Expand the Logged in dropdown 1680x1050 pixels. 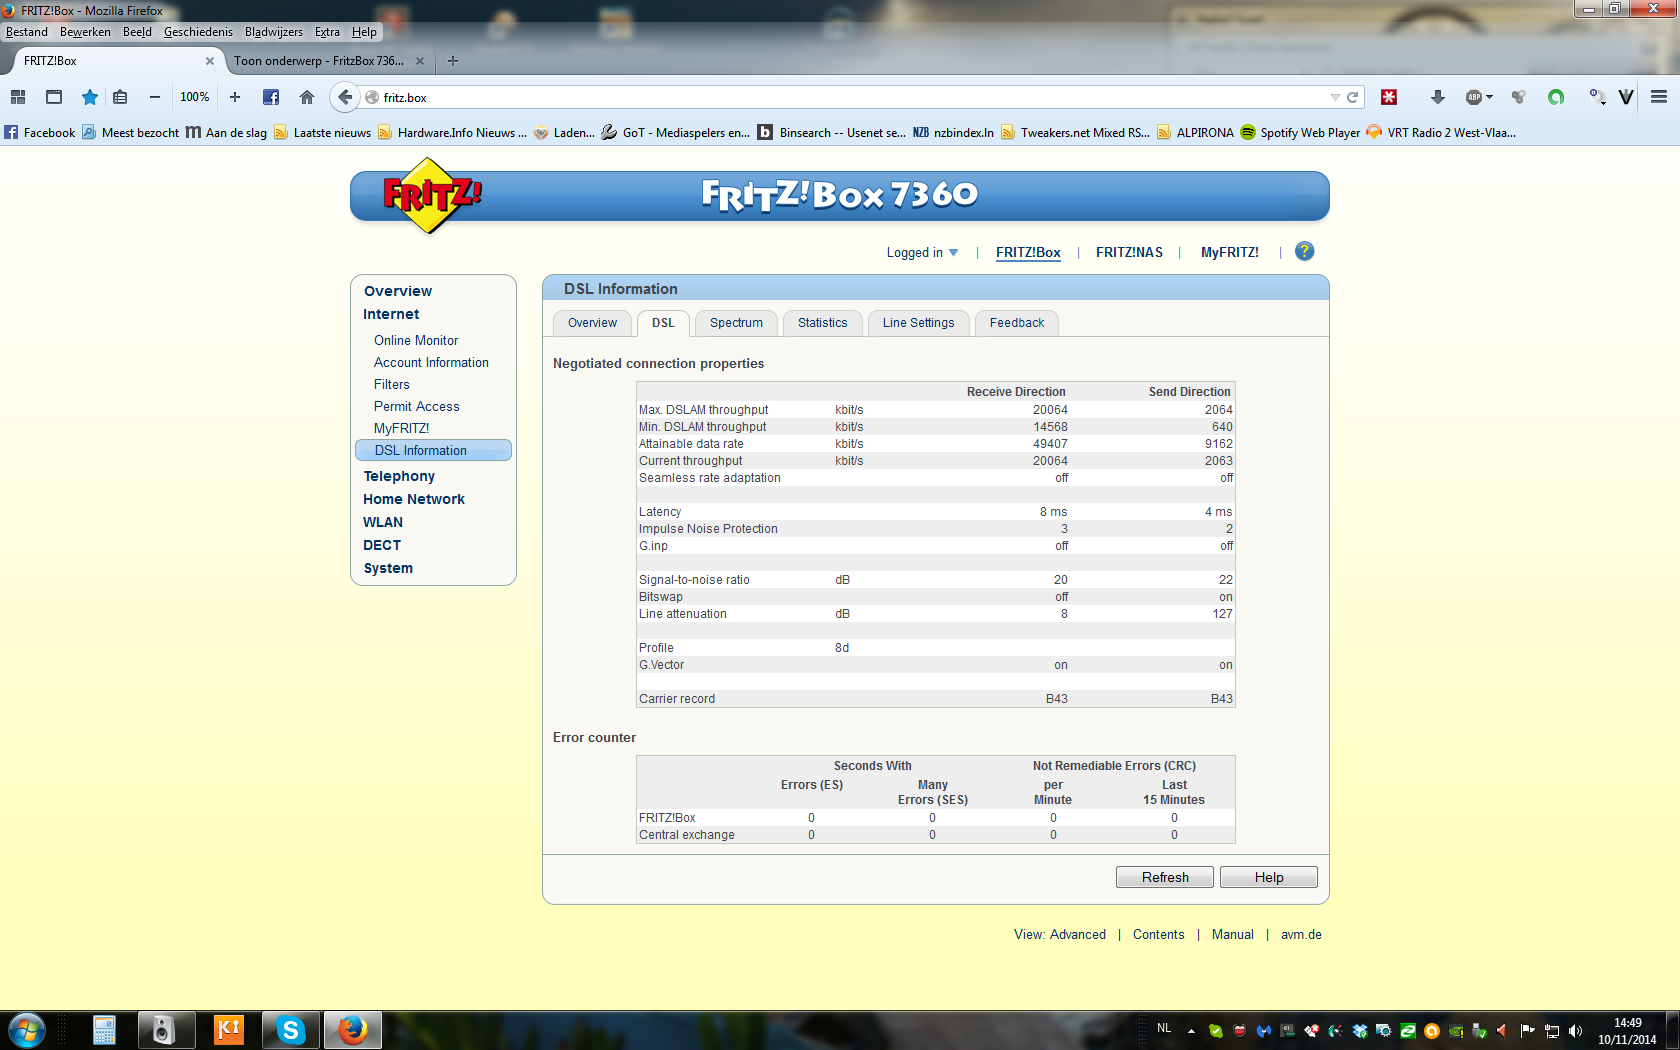tap(922, 253)
